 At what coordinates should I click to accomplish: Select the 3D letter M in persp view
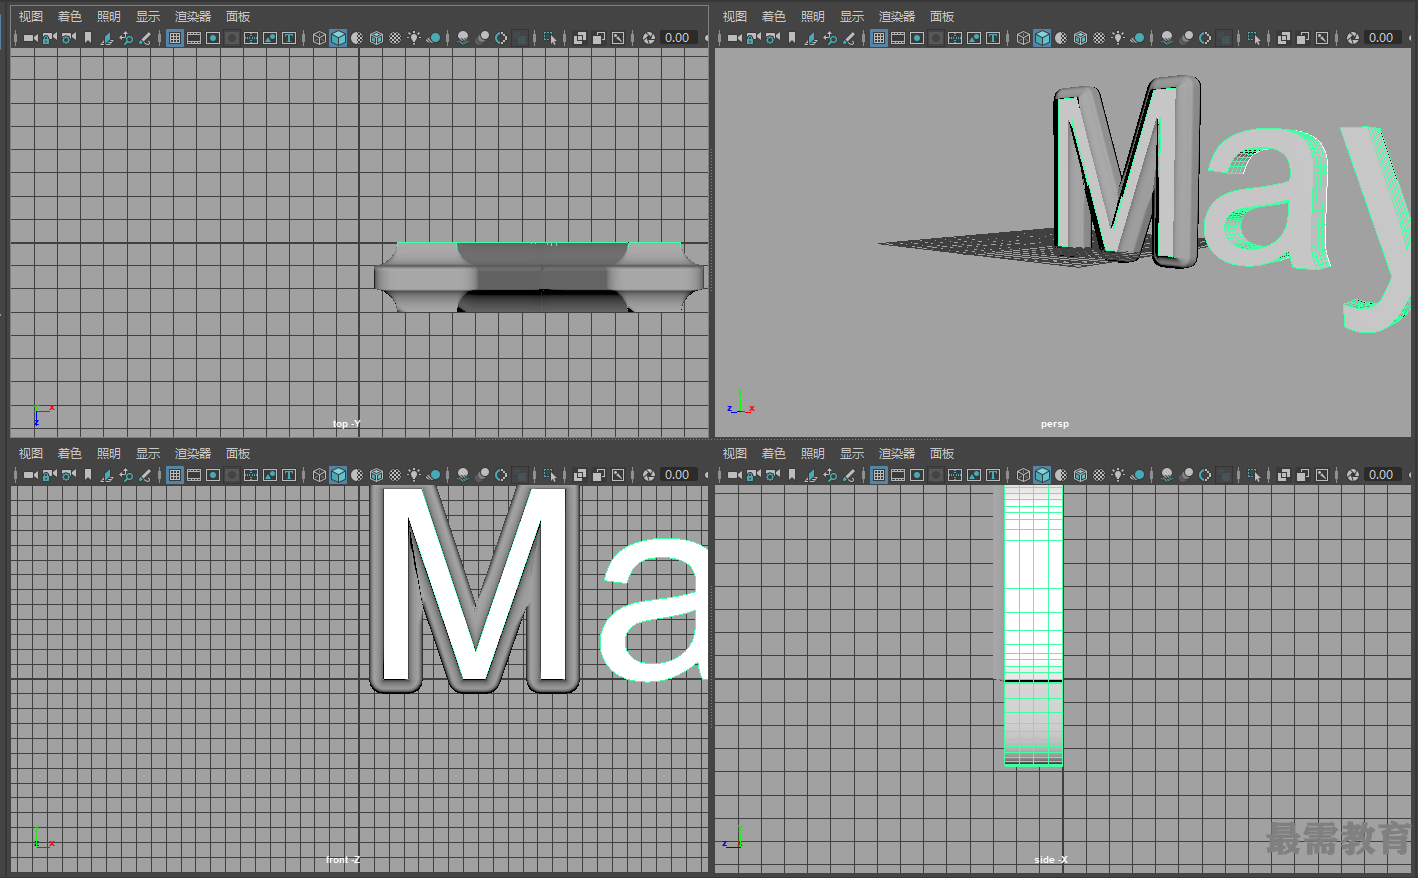click(1127, 172)
